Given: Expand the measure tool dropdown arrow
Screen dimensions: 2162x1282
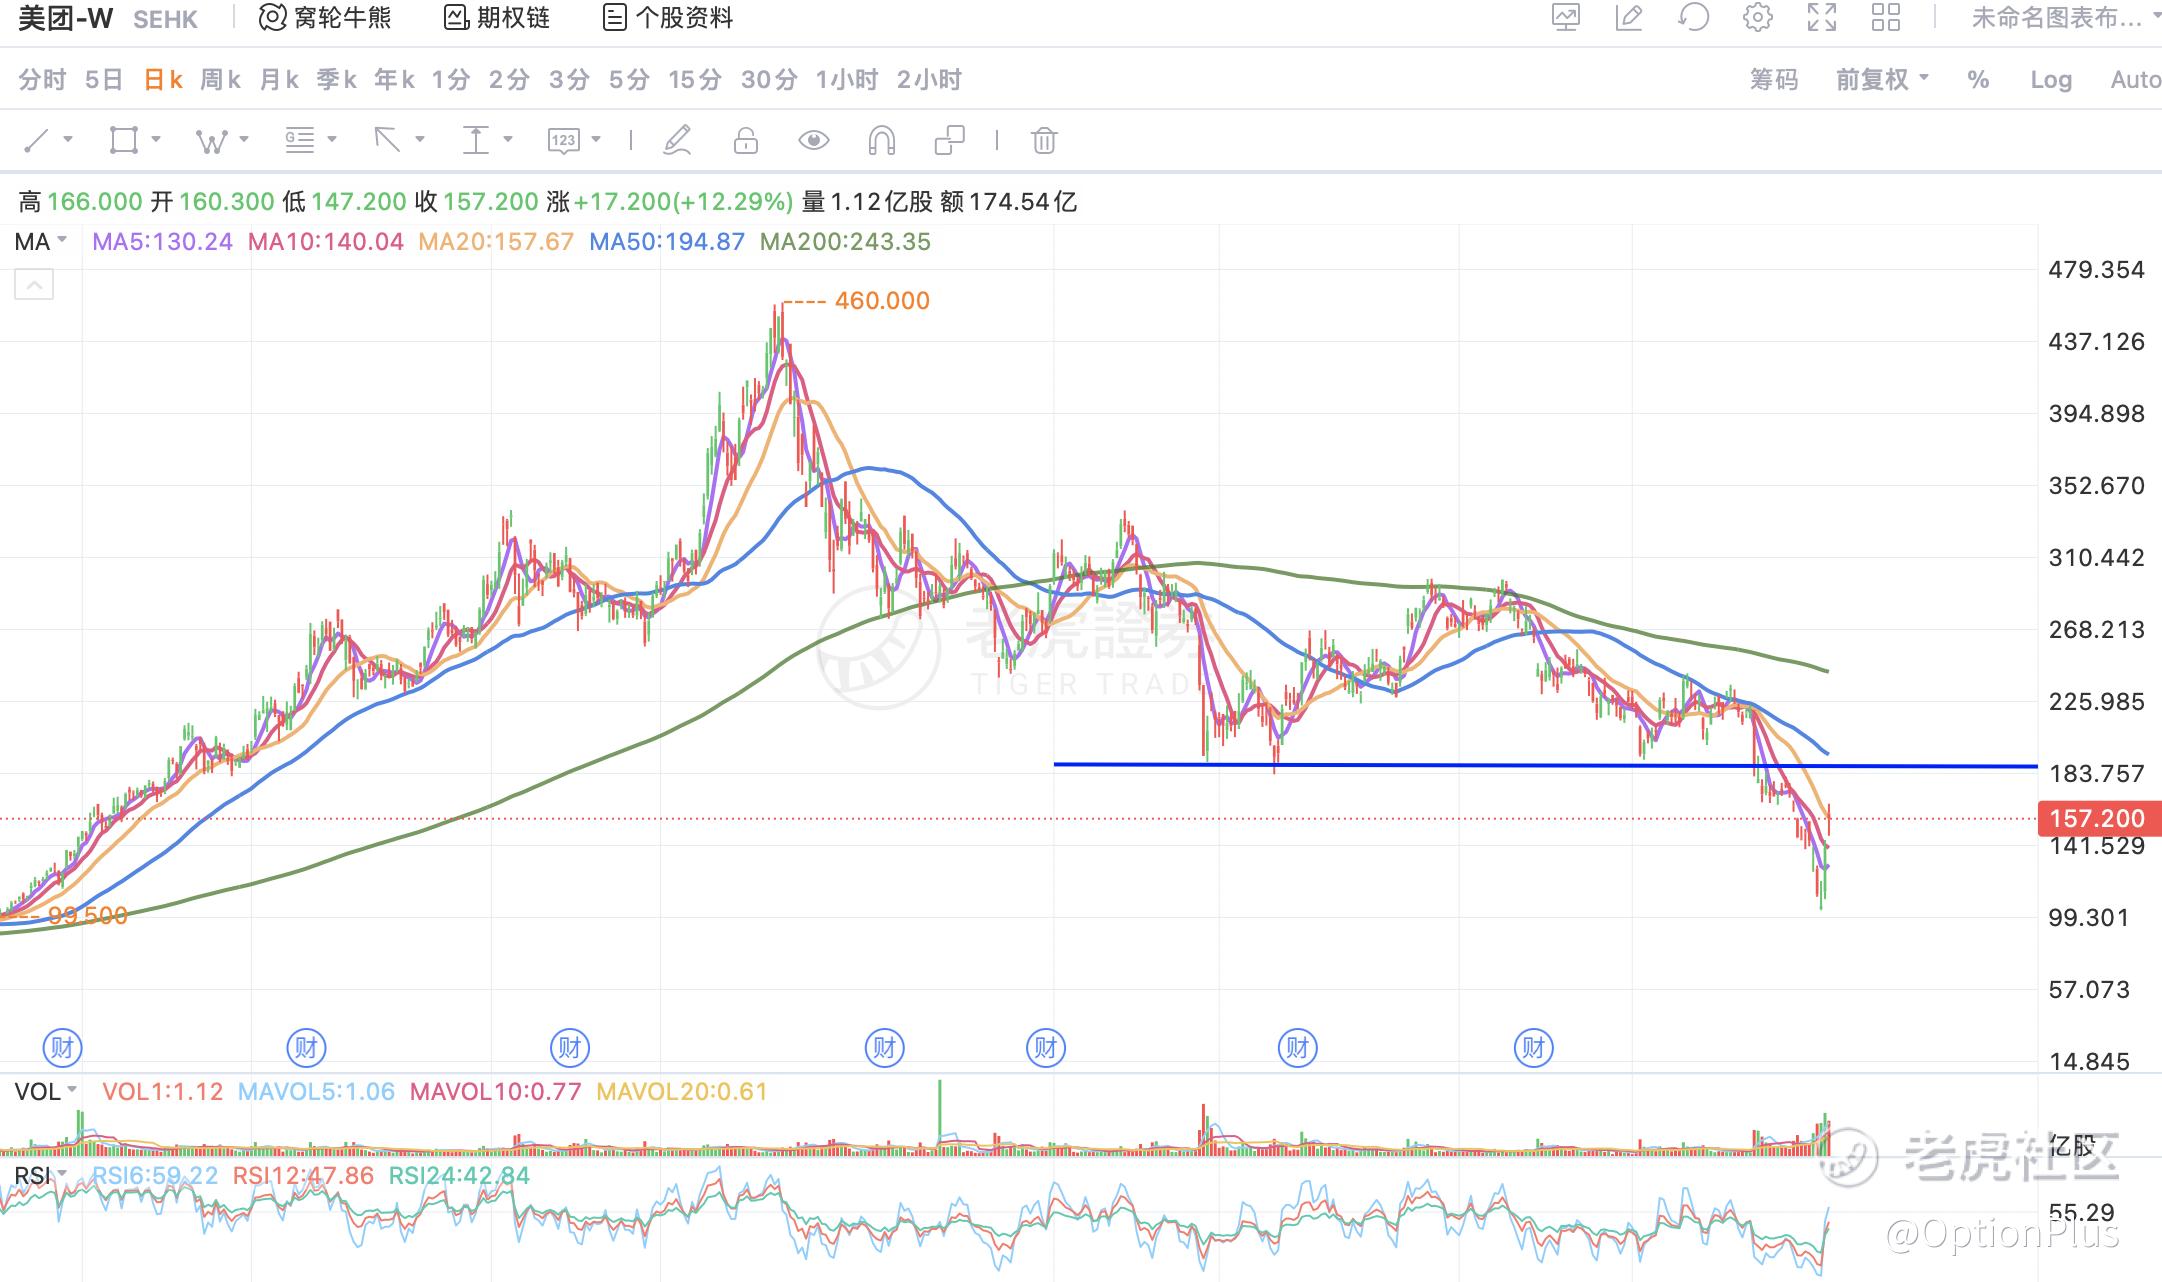Looking at the screenshot, I should pos(508,139).
